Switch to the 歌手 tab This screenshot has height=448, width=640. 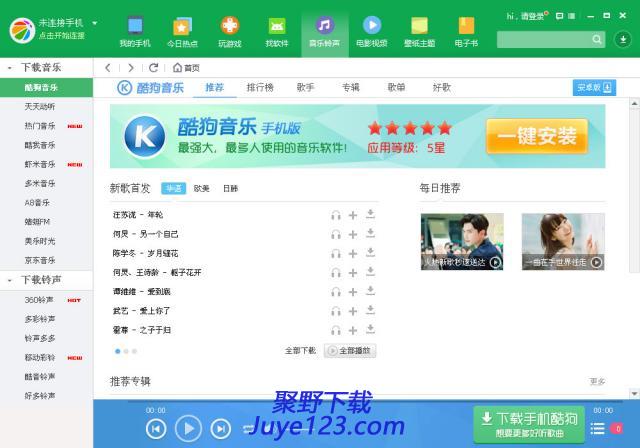305,87
